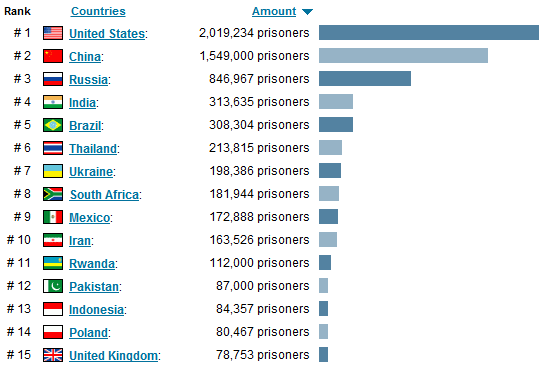
Task: Open the Iran country link
Action: pyautogui.click(x=80, y=241)
